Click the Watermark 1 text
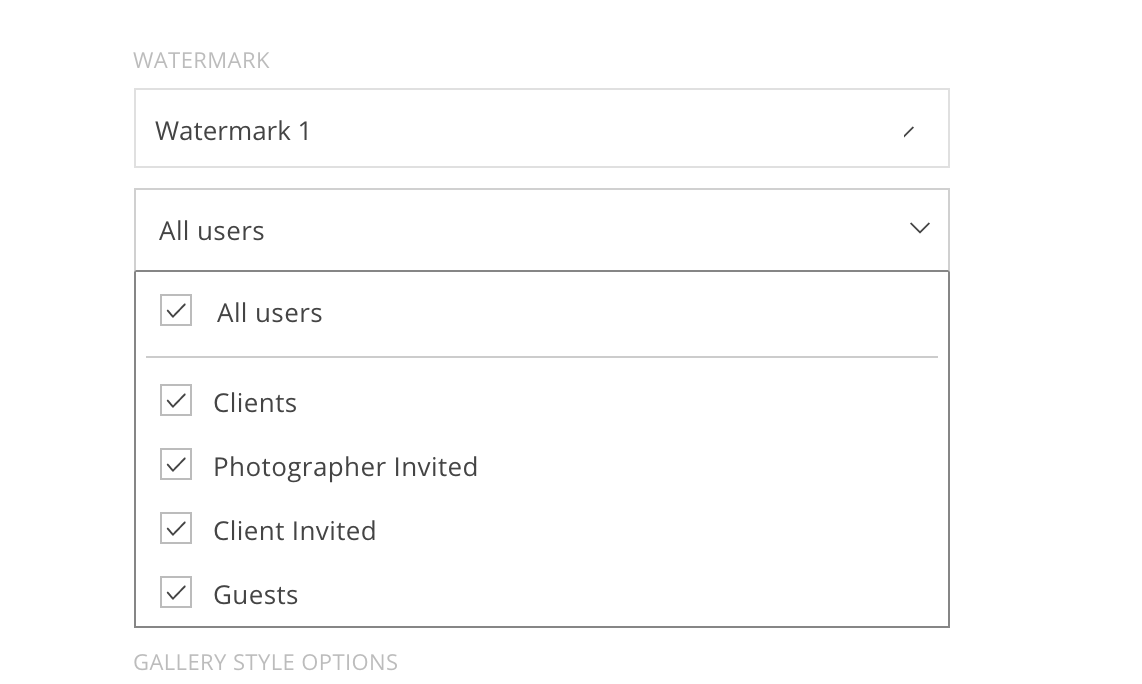This screenshot has width=1142, height=684. [232, 131]
